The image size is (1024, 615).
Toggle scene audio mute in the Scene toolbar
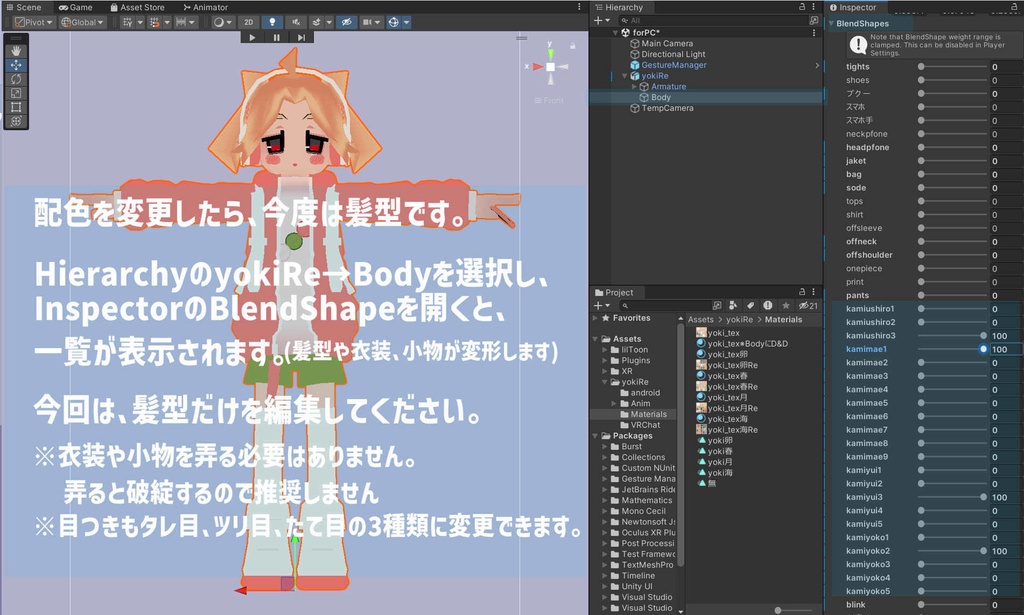click(x=296, y=21)
